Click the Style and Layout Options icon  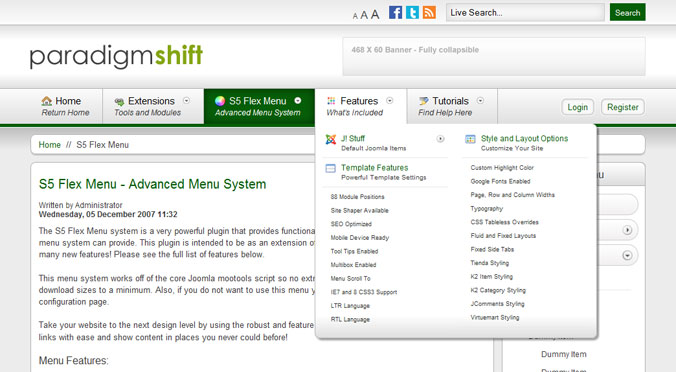(x=470, y=139)
